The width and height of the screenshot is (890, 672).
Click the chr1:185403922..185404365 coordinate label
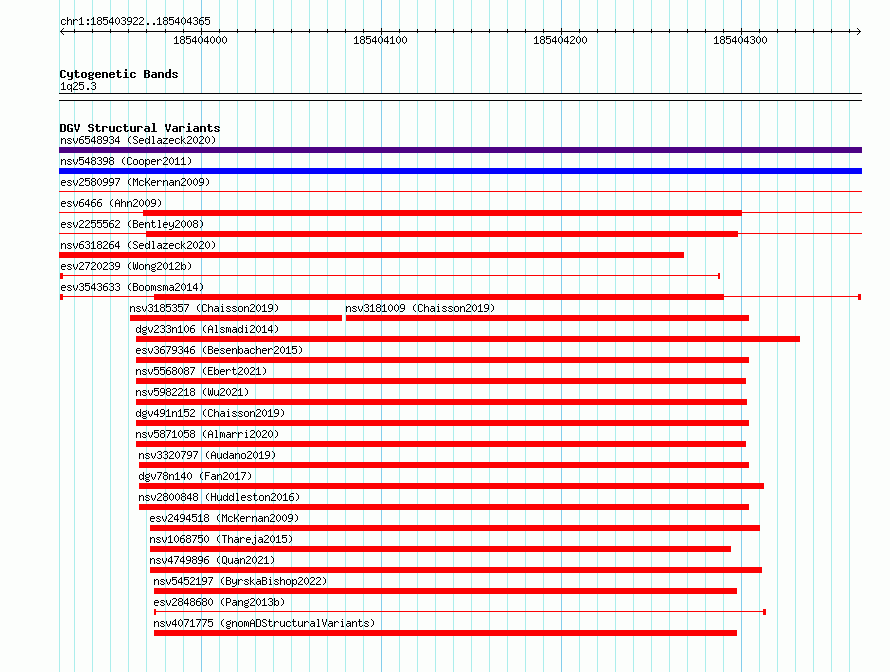[135, 21]
